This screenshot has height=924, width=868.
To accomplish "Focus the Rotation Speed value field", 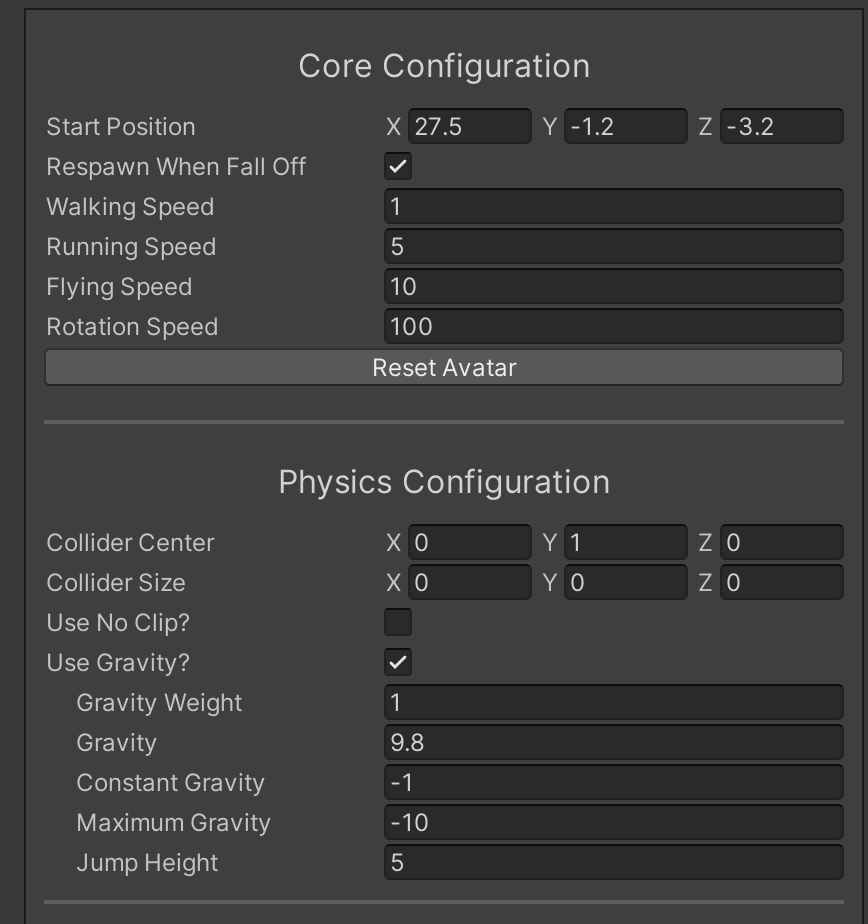I will tap(613, 327).
